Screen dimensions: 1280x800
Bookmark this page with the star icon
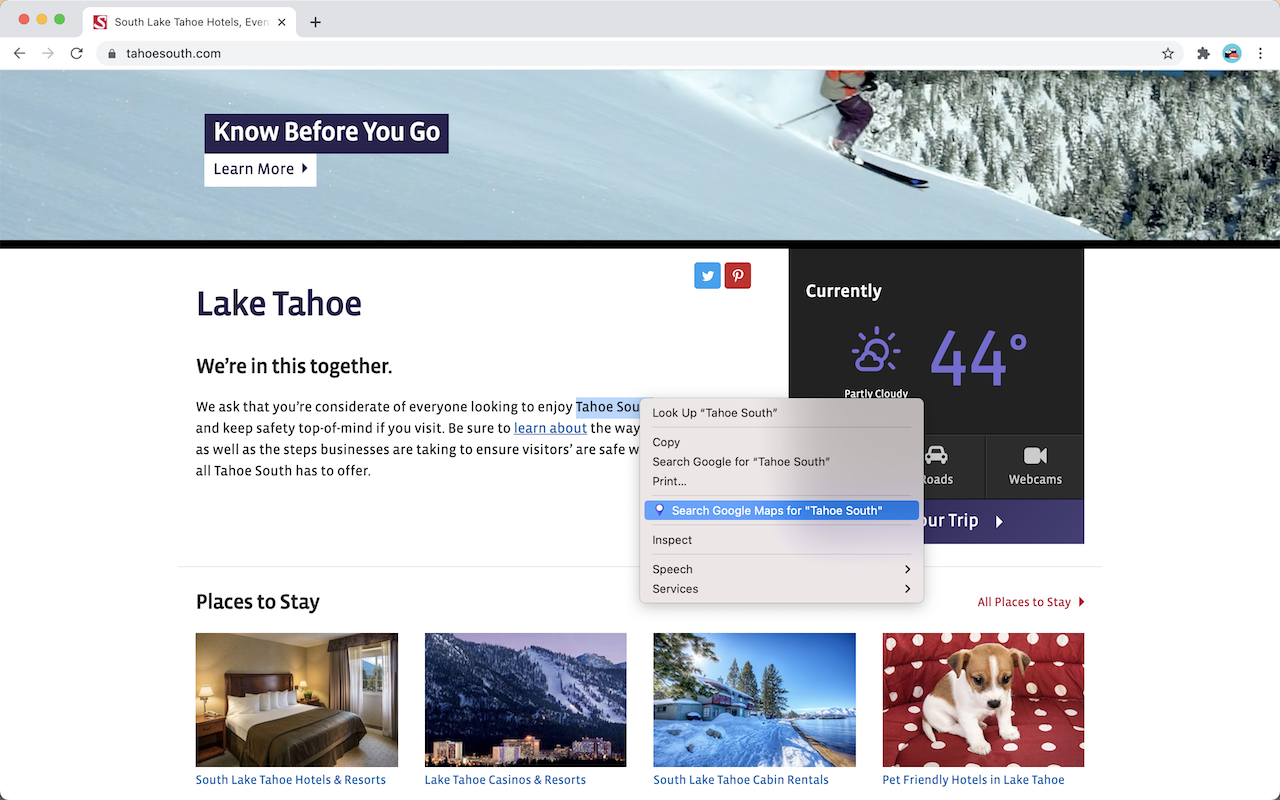[1168, 53]
